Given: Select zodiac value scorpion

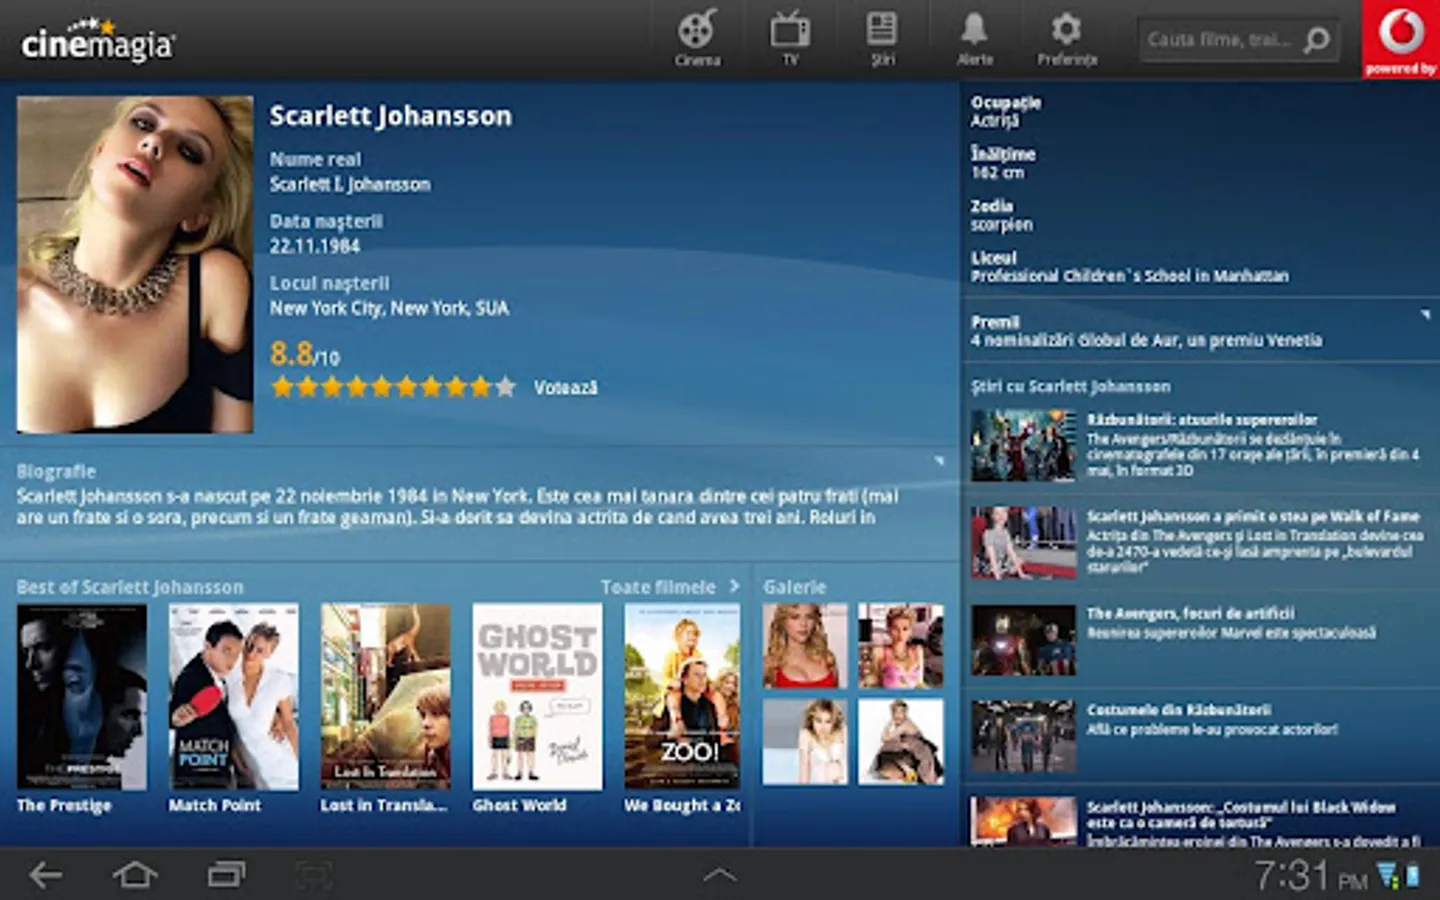Looking at the screenshot, I should (1002, 225).
